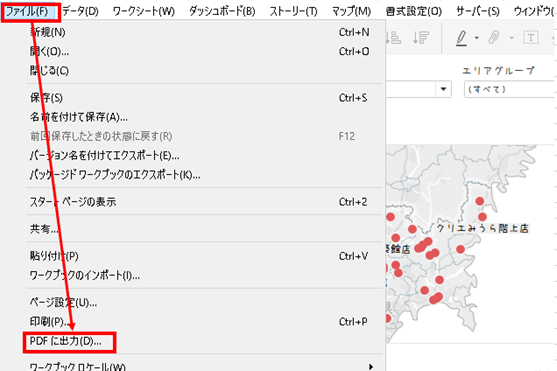Open the データ(D) menu
Screen dimensions: 557x371
[80, 11]
